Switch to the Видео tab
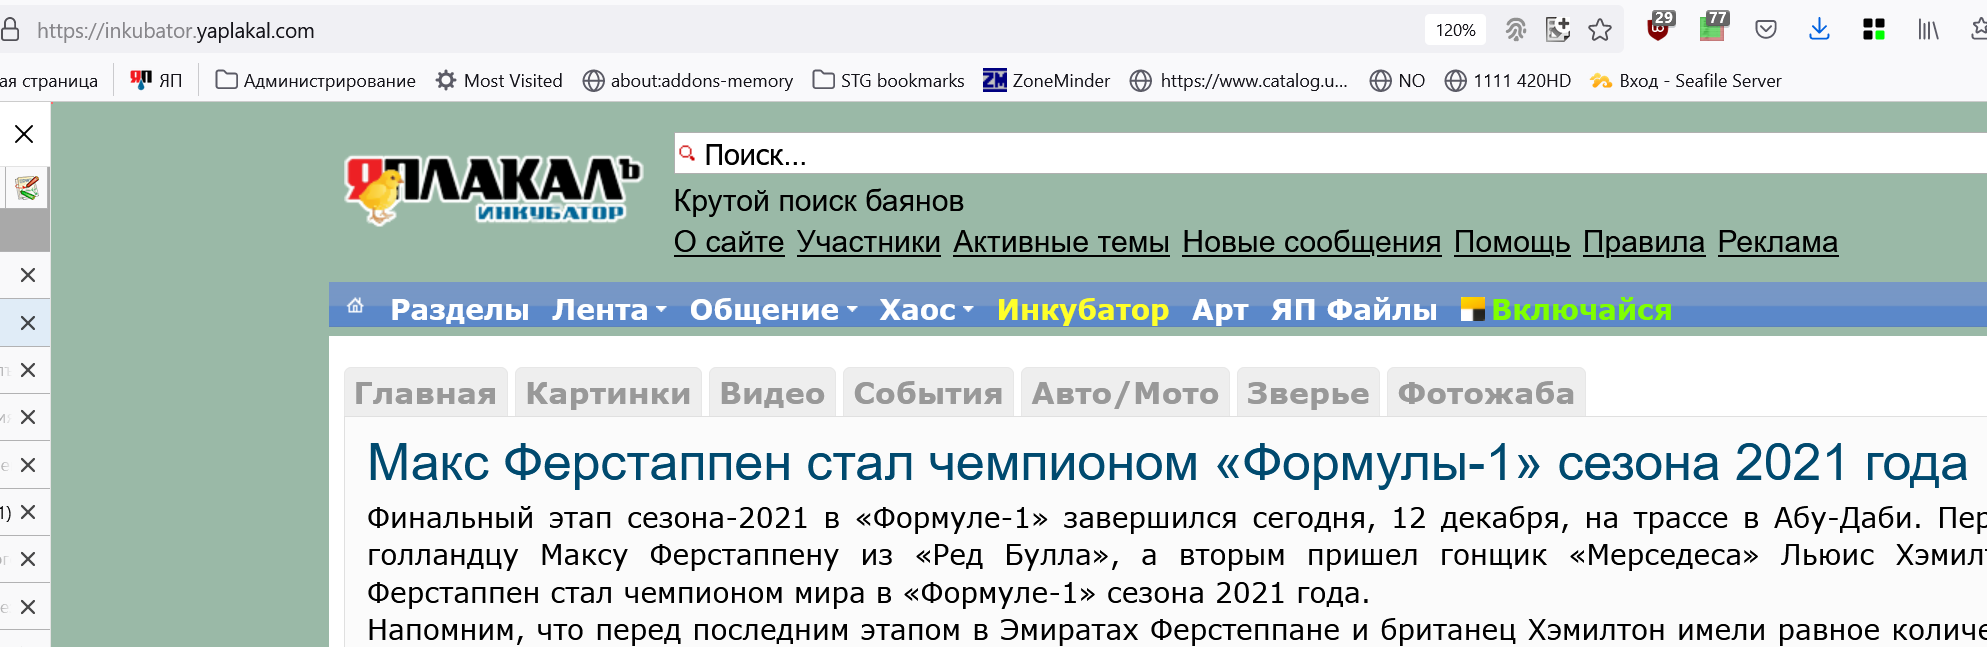Viewport: 1987px width, 647px height. tap(772, 393)
